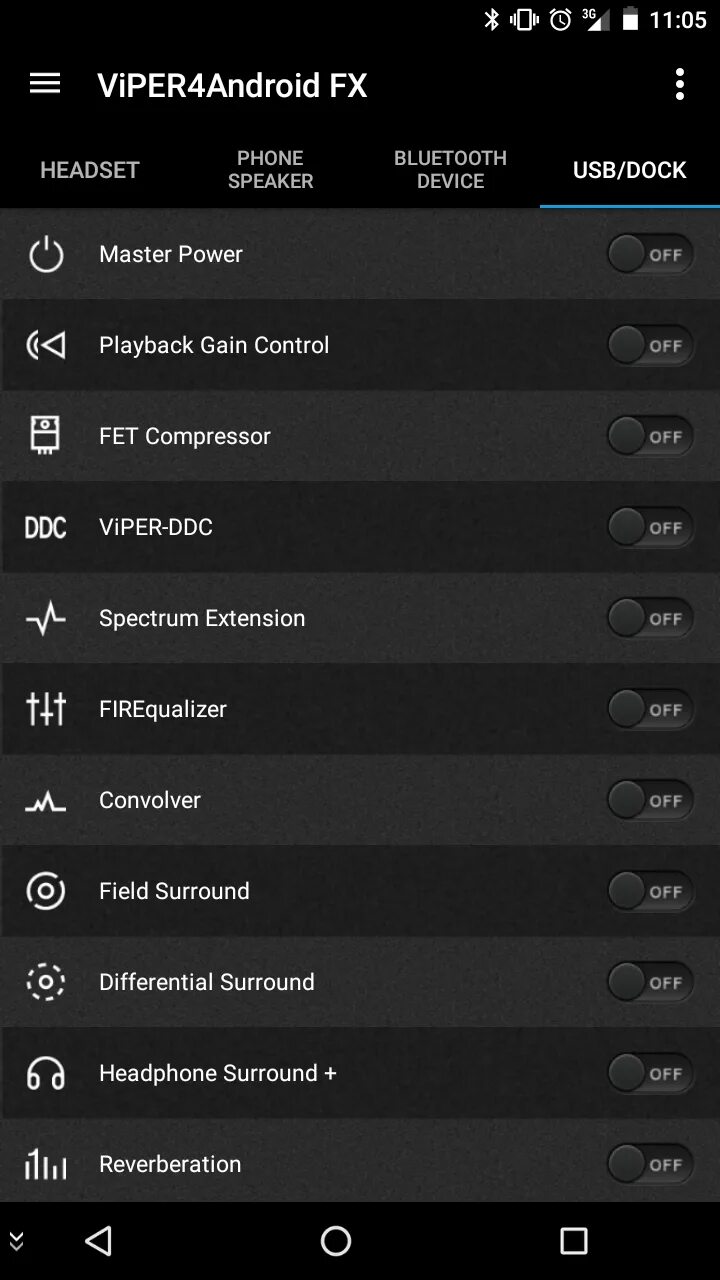Enable the ViPER-DDC switch
Image resolution: width=720 pixels, height=1280 pixels.
click(651, 527)
